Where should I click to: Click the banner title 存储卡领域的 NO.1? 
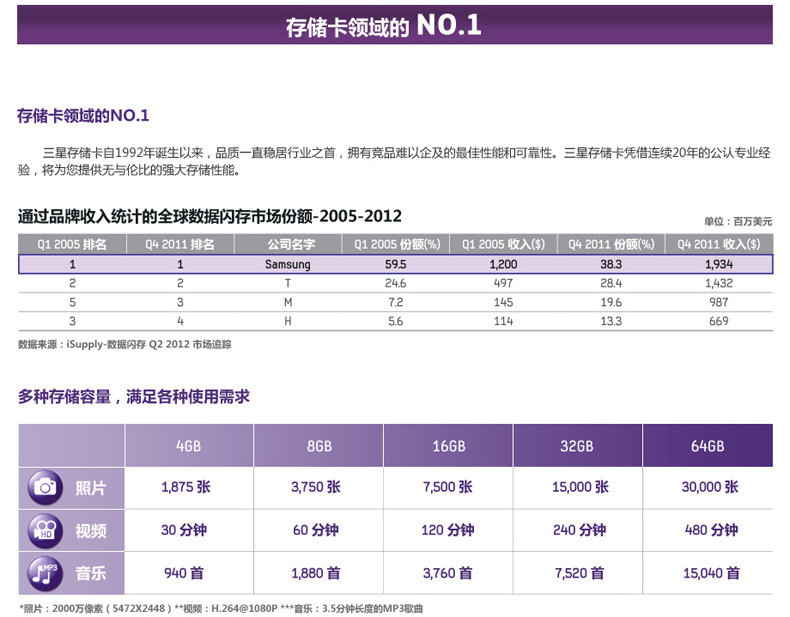click(383, 25)
